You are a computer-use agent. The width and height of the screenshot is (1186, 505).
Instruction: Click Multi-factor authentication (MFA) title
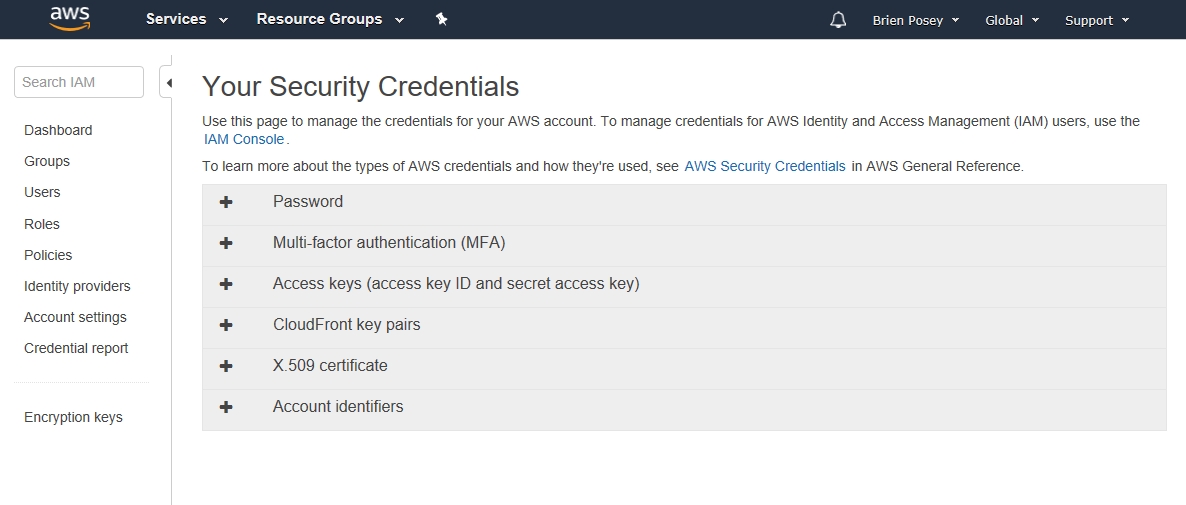click(x=389, y=243)
